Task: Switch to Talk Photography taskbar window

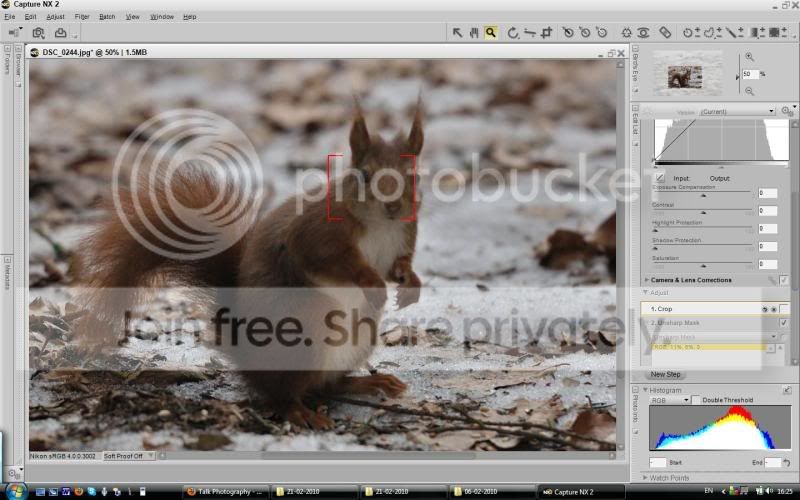Action: [225, 492]
